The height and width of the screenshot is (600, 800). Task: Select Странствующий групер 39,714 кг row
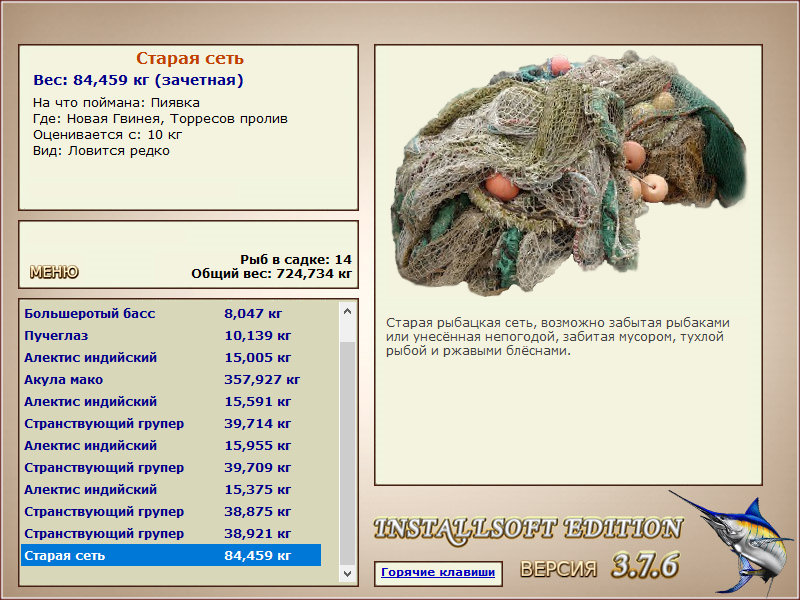(171, 423)
